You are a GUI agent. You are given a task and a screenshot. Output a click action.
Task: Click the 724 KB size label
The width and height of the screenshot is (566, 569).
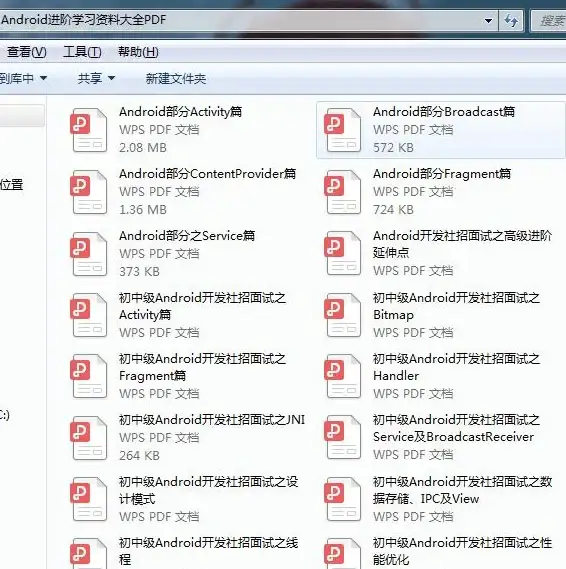[393, 210]
